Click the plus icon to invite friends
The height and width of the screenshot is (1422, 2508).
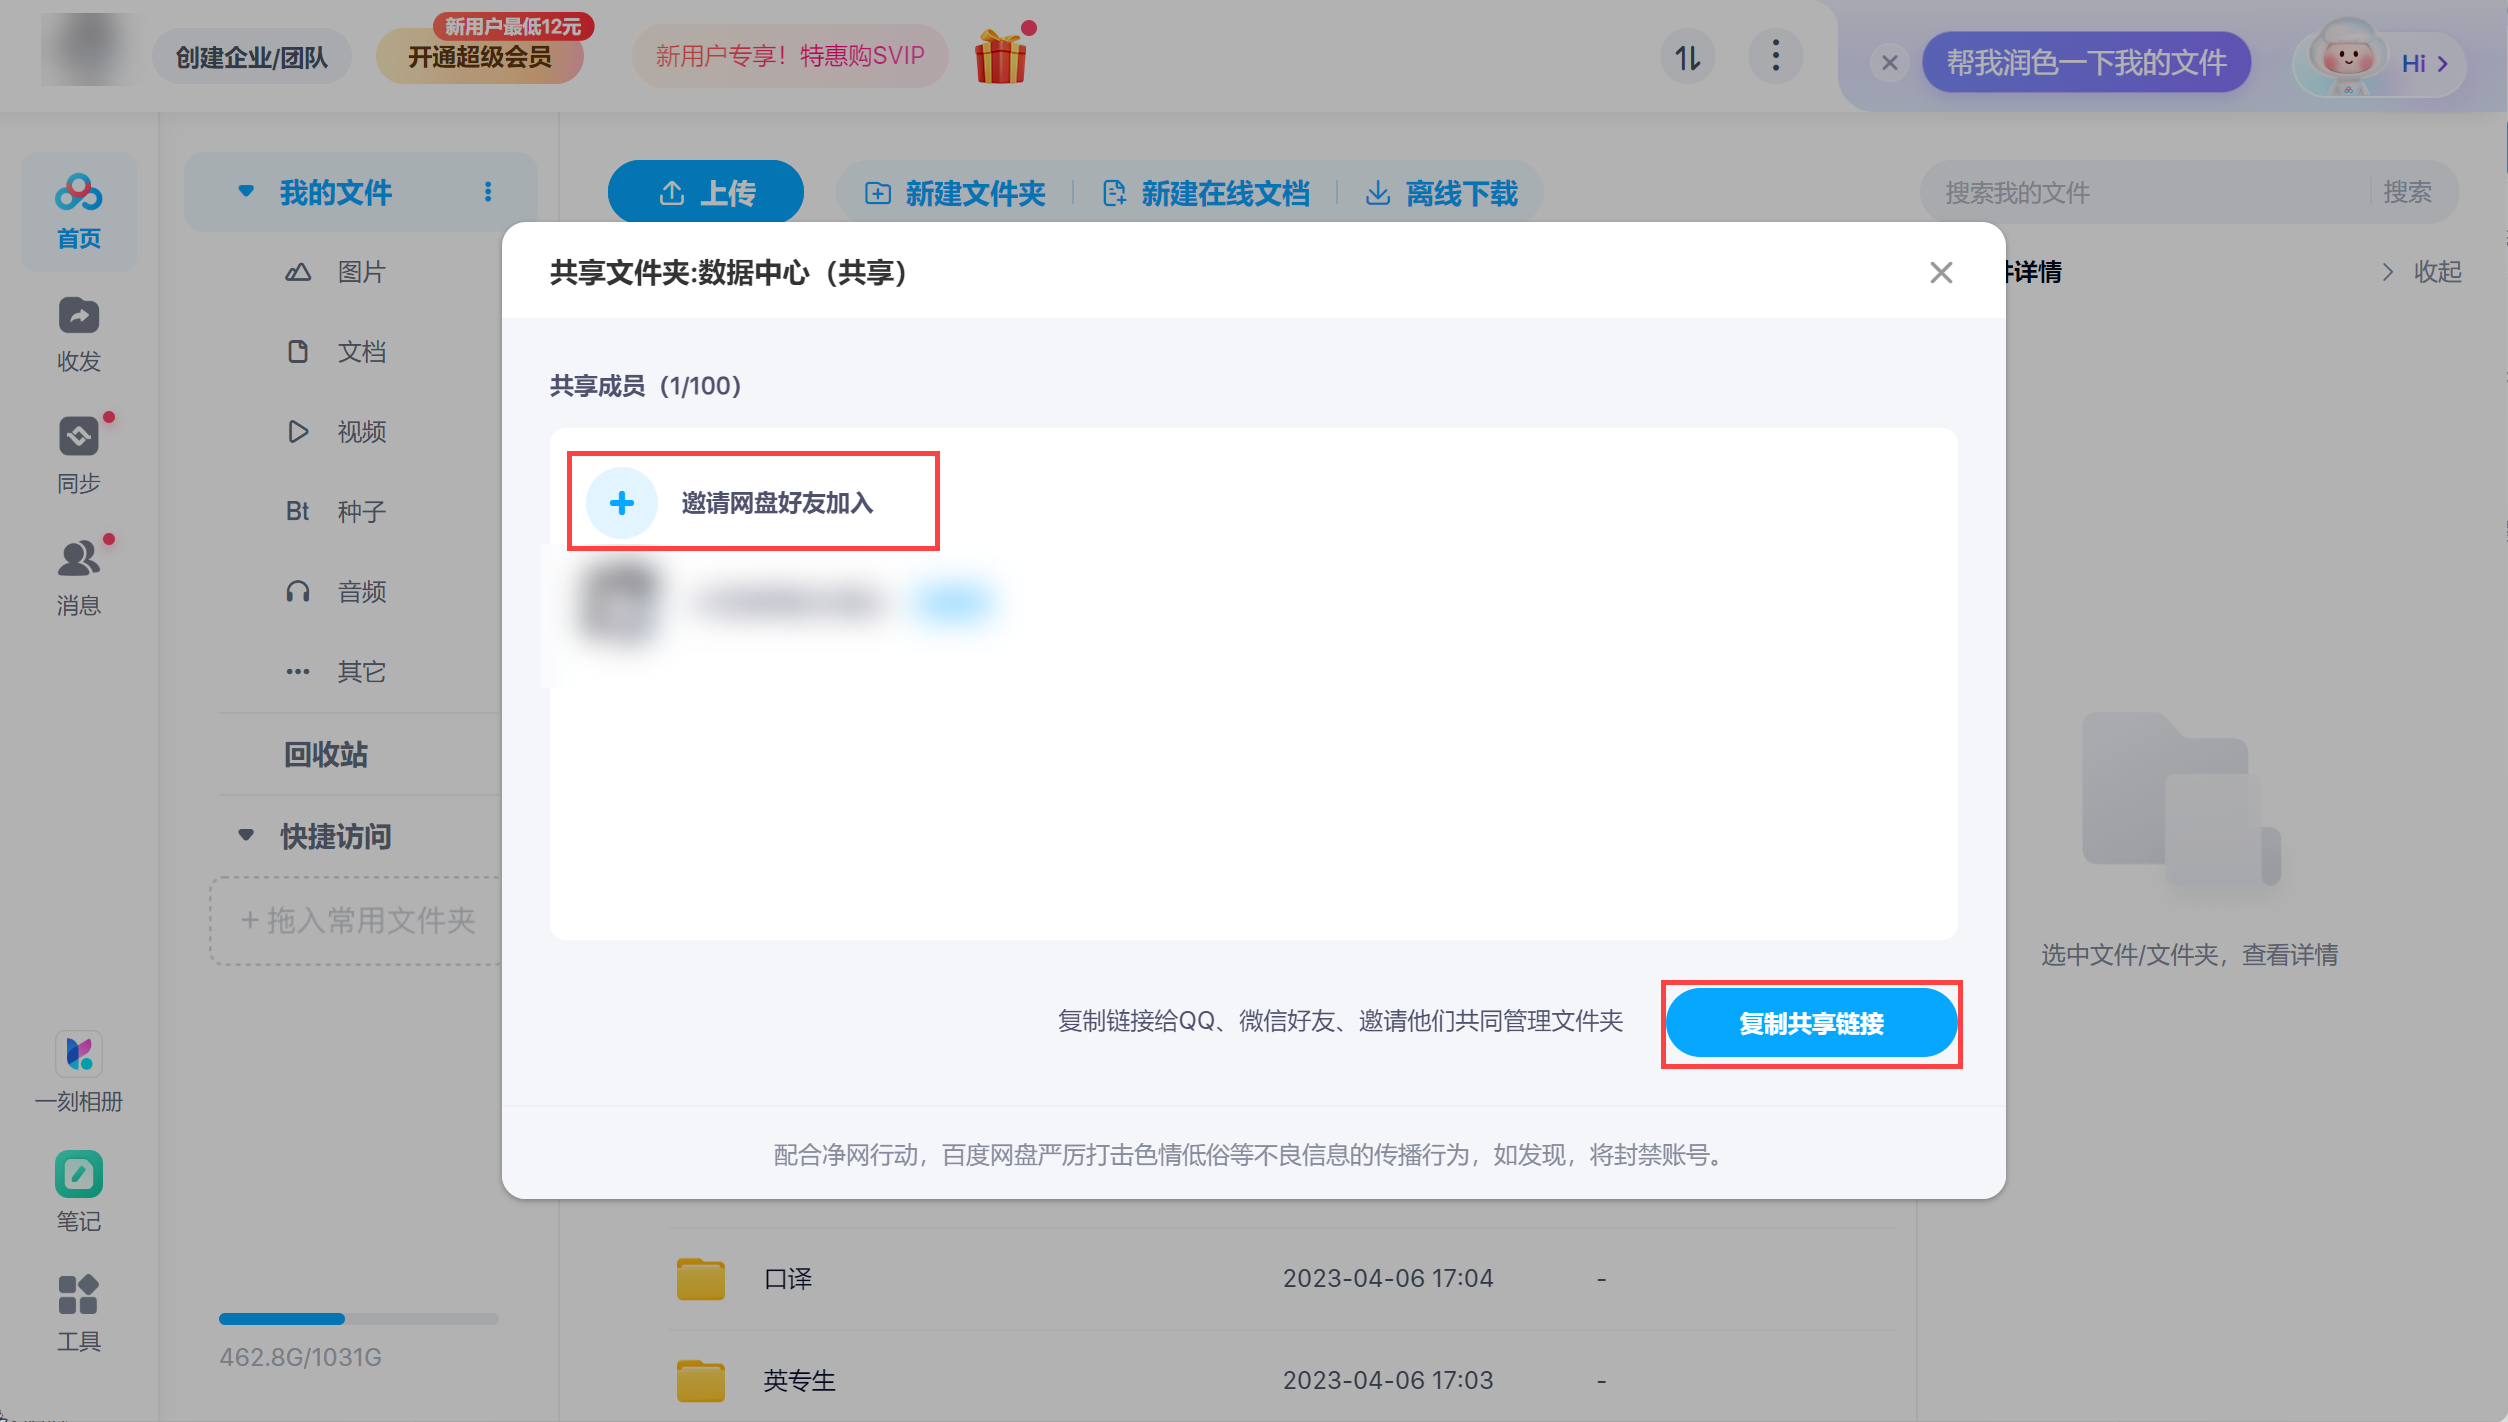621,502
